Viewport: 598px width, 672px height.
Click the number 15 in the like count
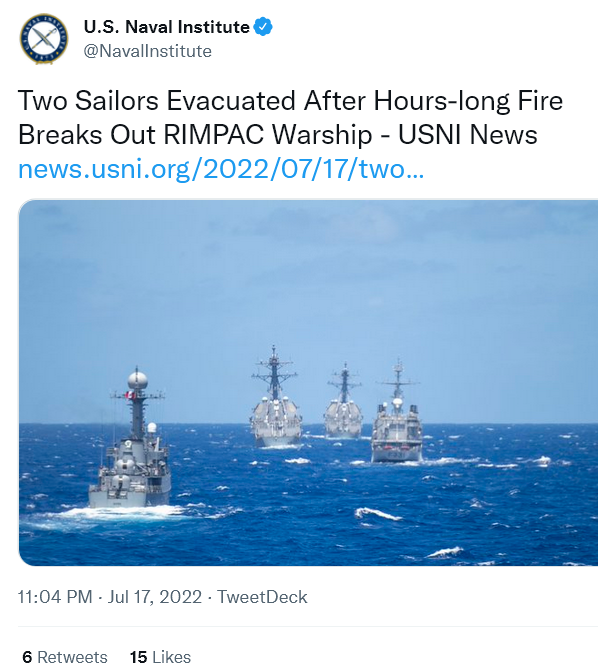(x=138, y=657)
